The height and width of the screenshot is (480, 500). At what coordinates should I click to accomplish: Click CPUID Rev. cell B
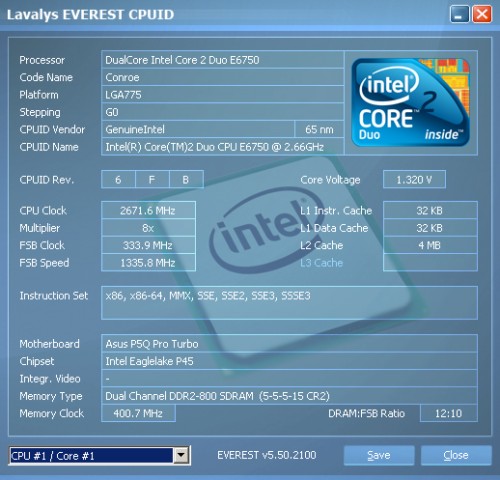pos(186,180)
